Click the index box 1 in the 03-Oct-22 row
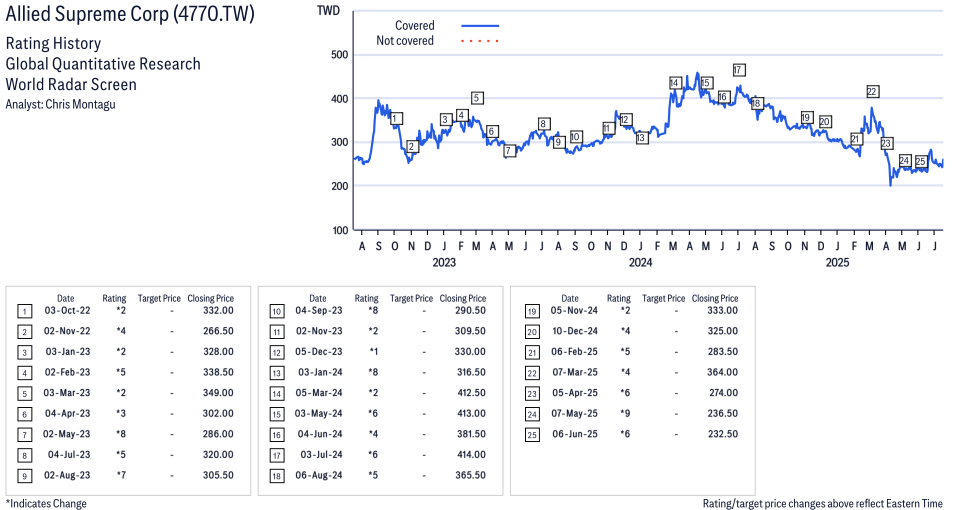Screen dimensions: 954x510 click(24, 312)
